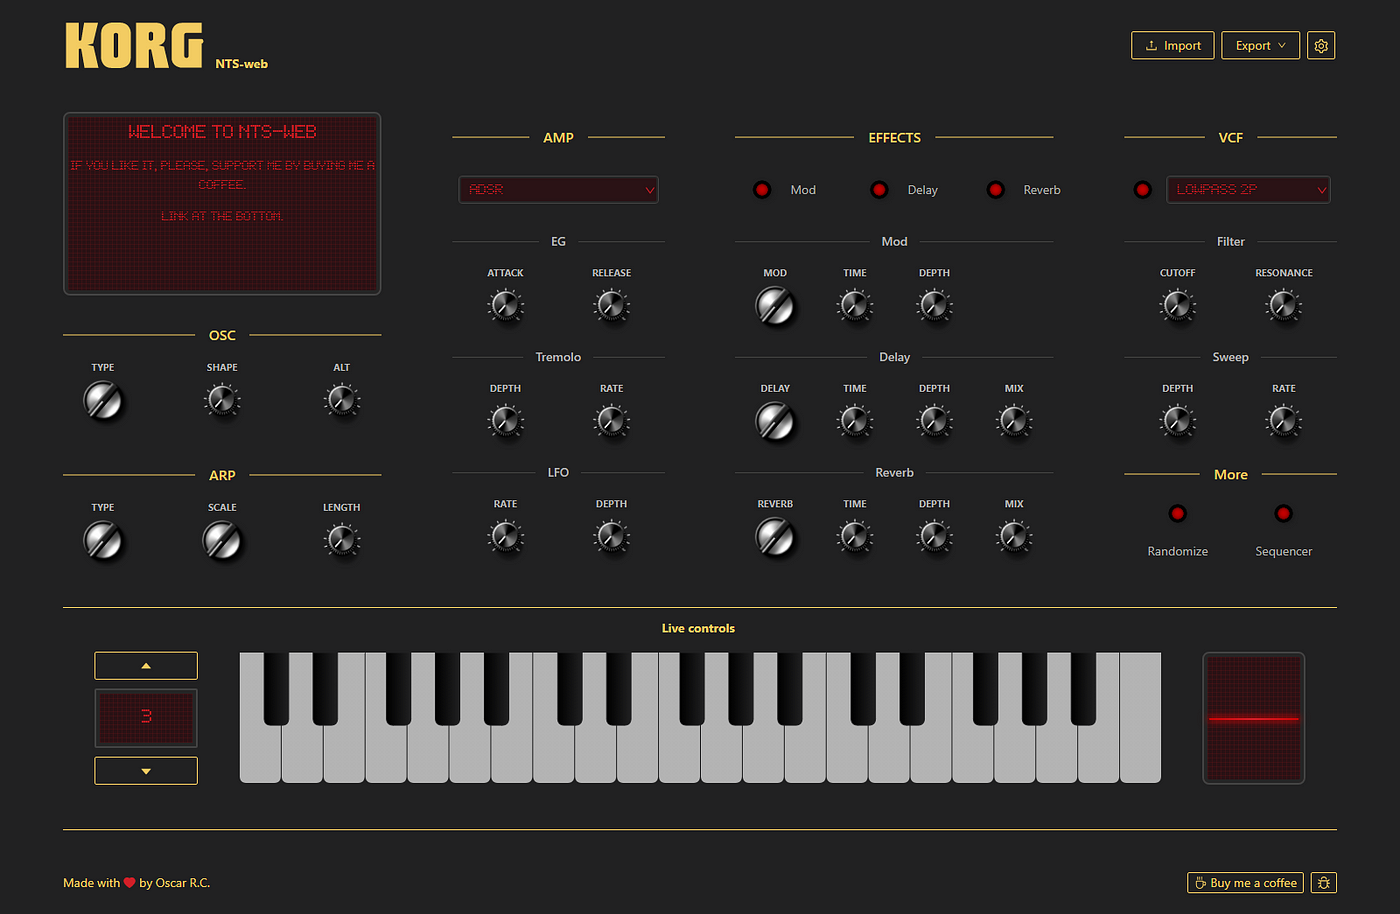Toggle the Reverb effect LED
1400x914 pixels.
coord(996,190)
